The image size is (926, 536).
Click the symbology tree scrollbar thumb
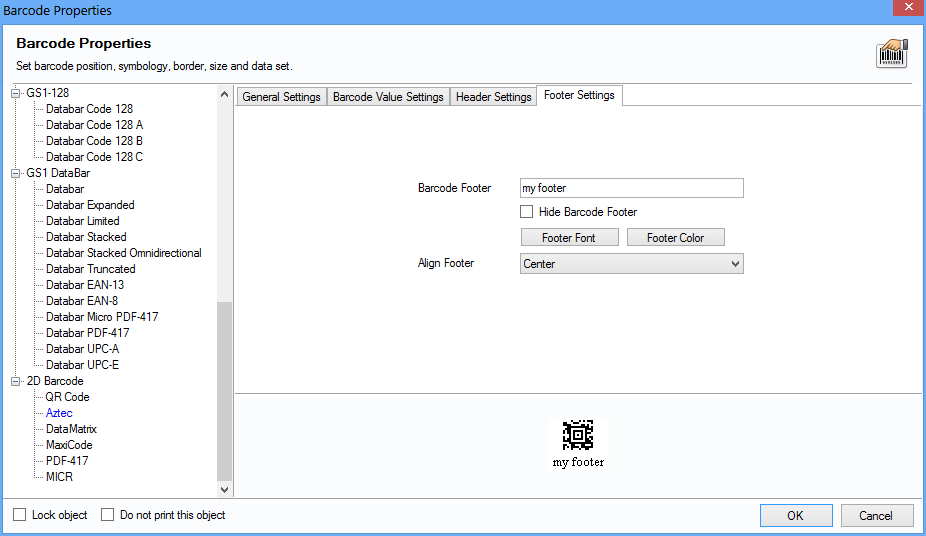click(x=224, y=391)
